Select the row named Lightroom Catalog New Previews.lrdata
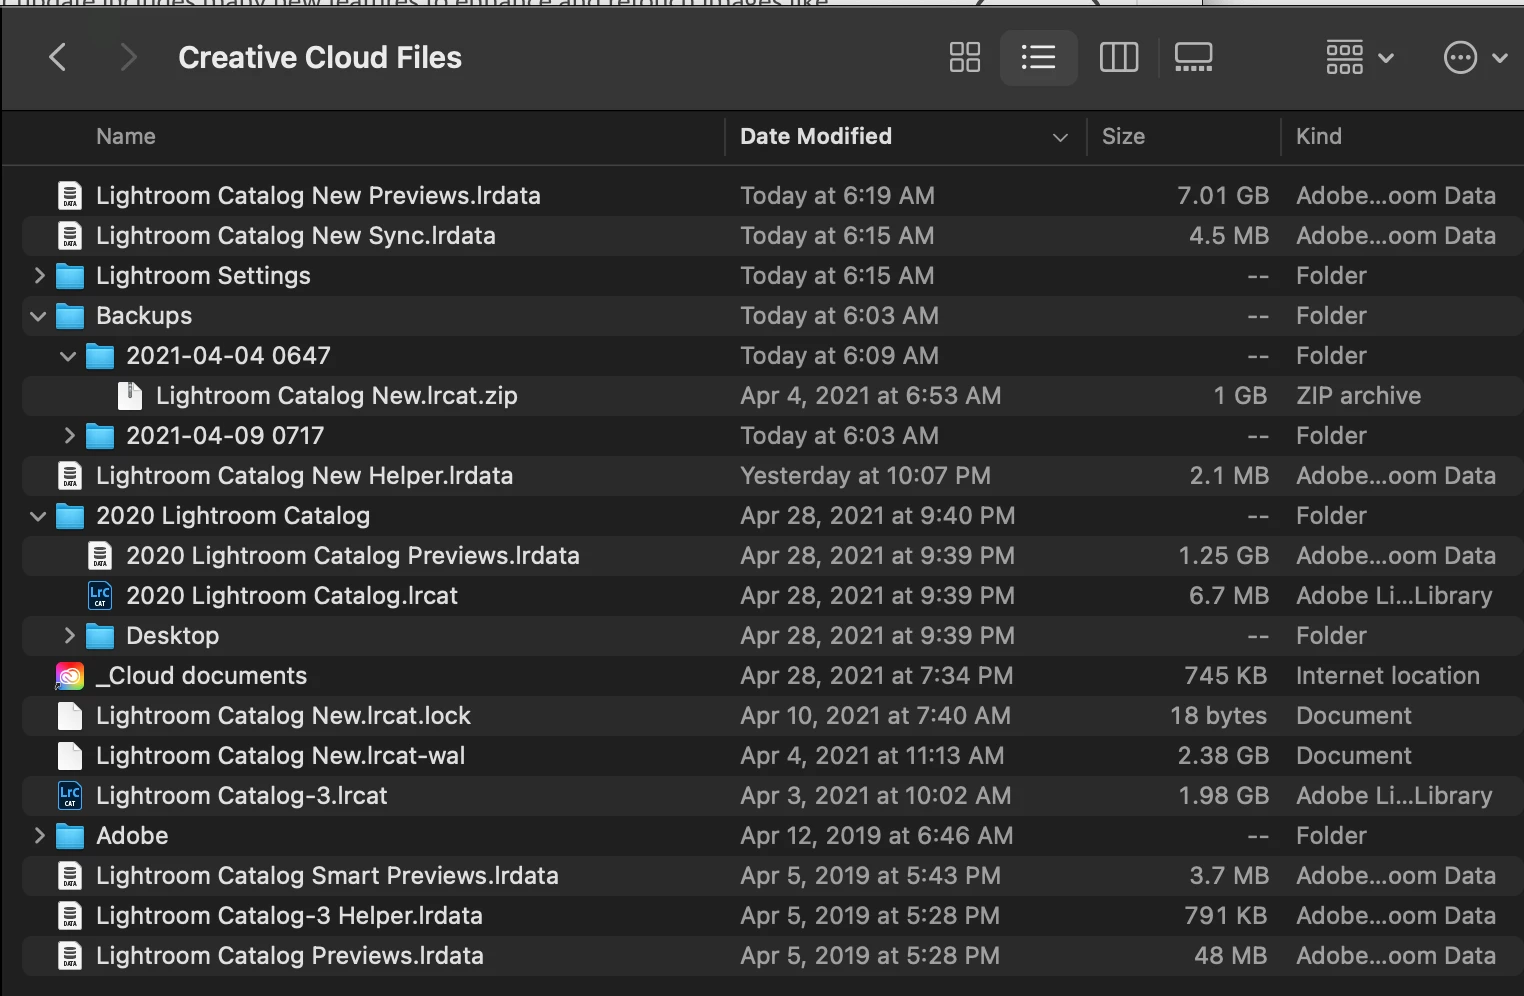 click(x=771, y=196)
